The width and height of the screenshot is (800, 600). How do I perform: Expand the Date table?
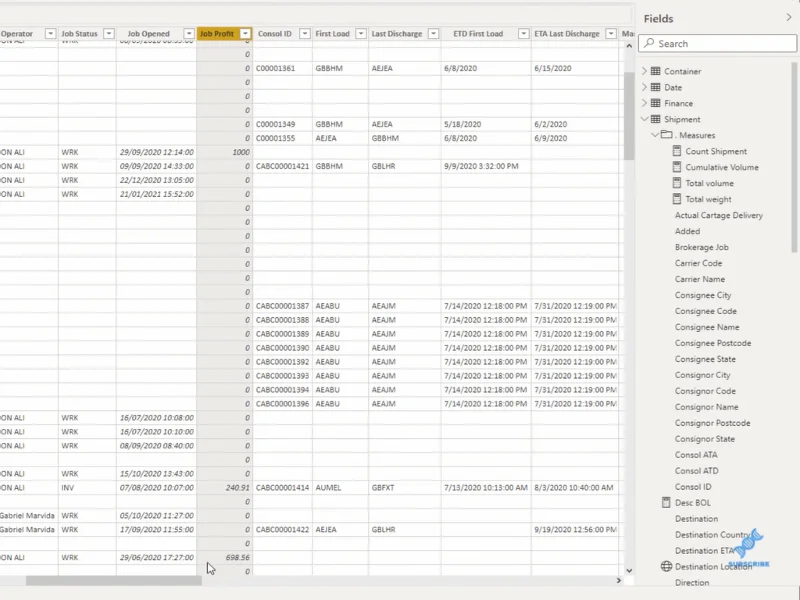[x=644, y=87]
